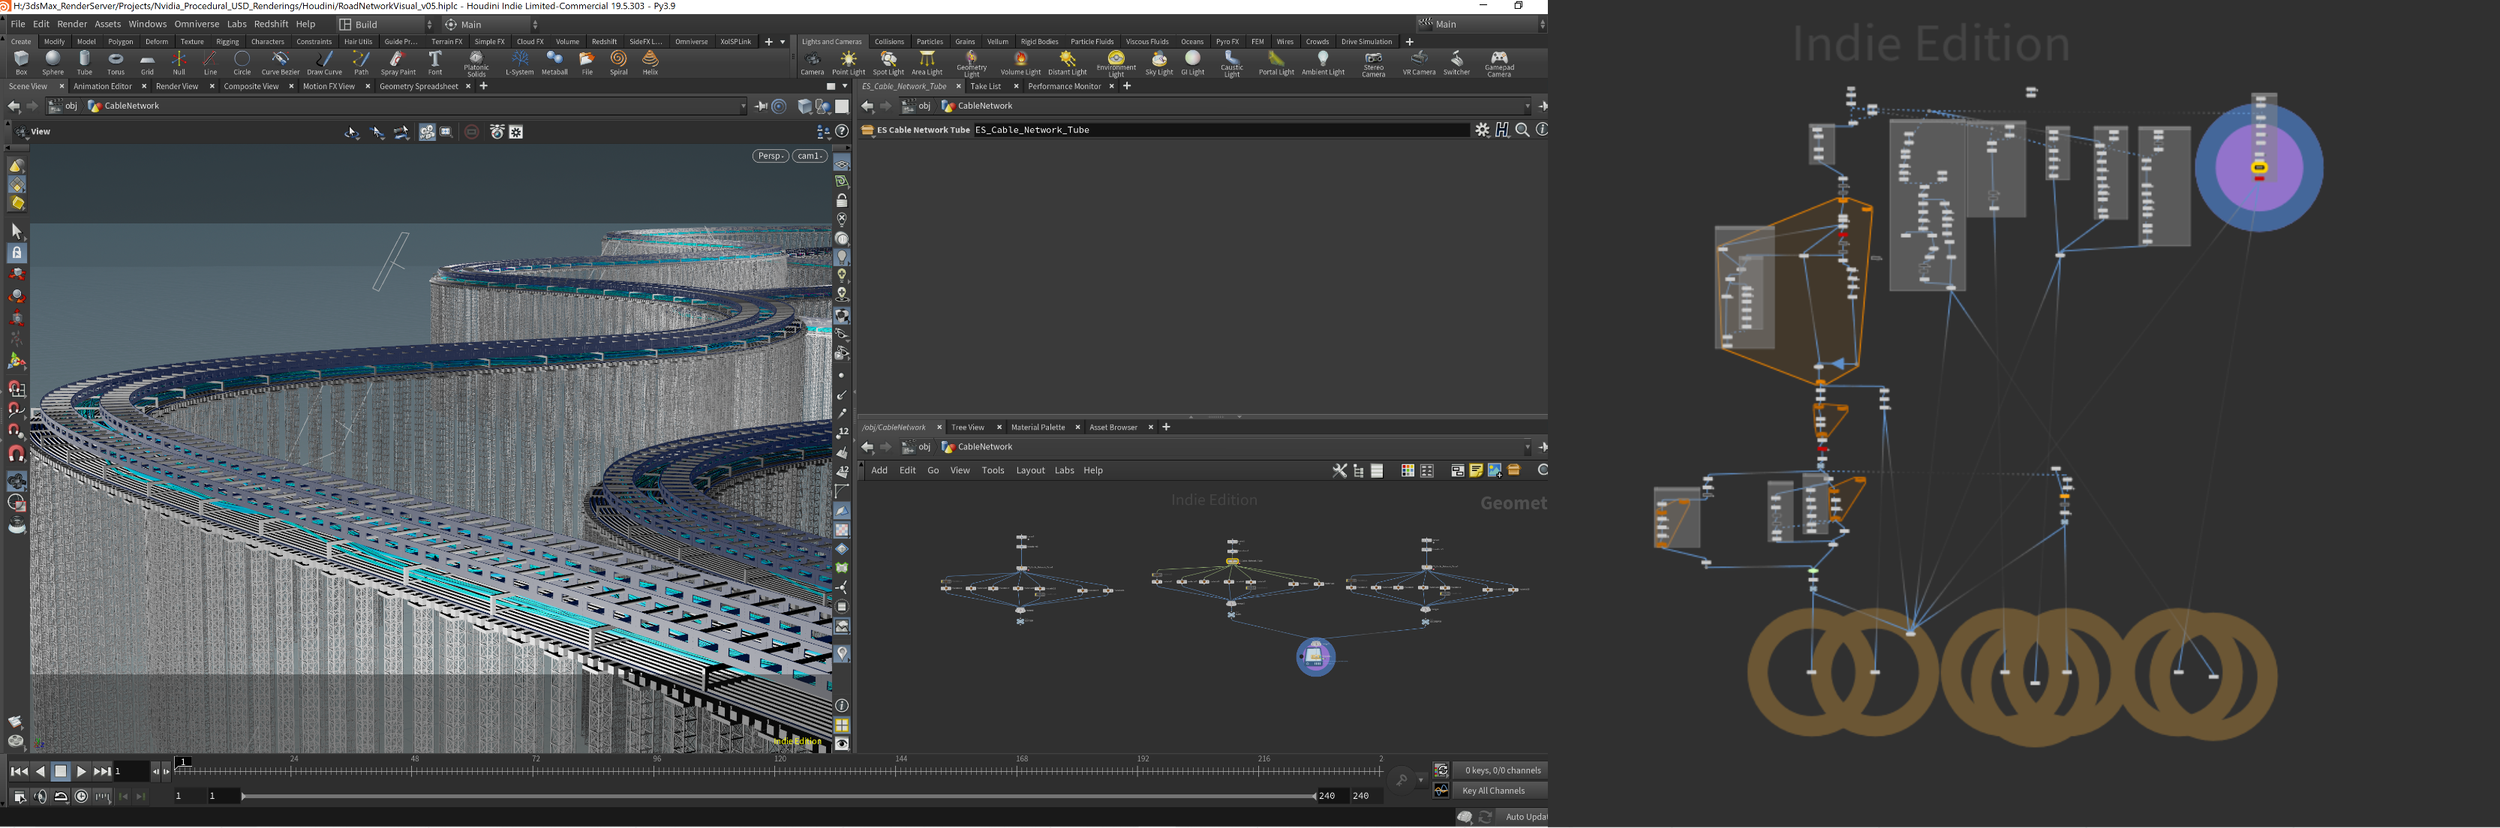Add a Sky Light
Image resolution: width=2500 pixels, height=828 pixels.
point(1159,63)
